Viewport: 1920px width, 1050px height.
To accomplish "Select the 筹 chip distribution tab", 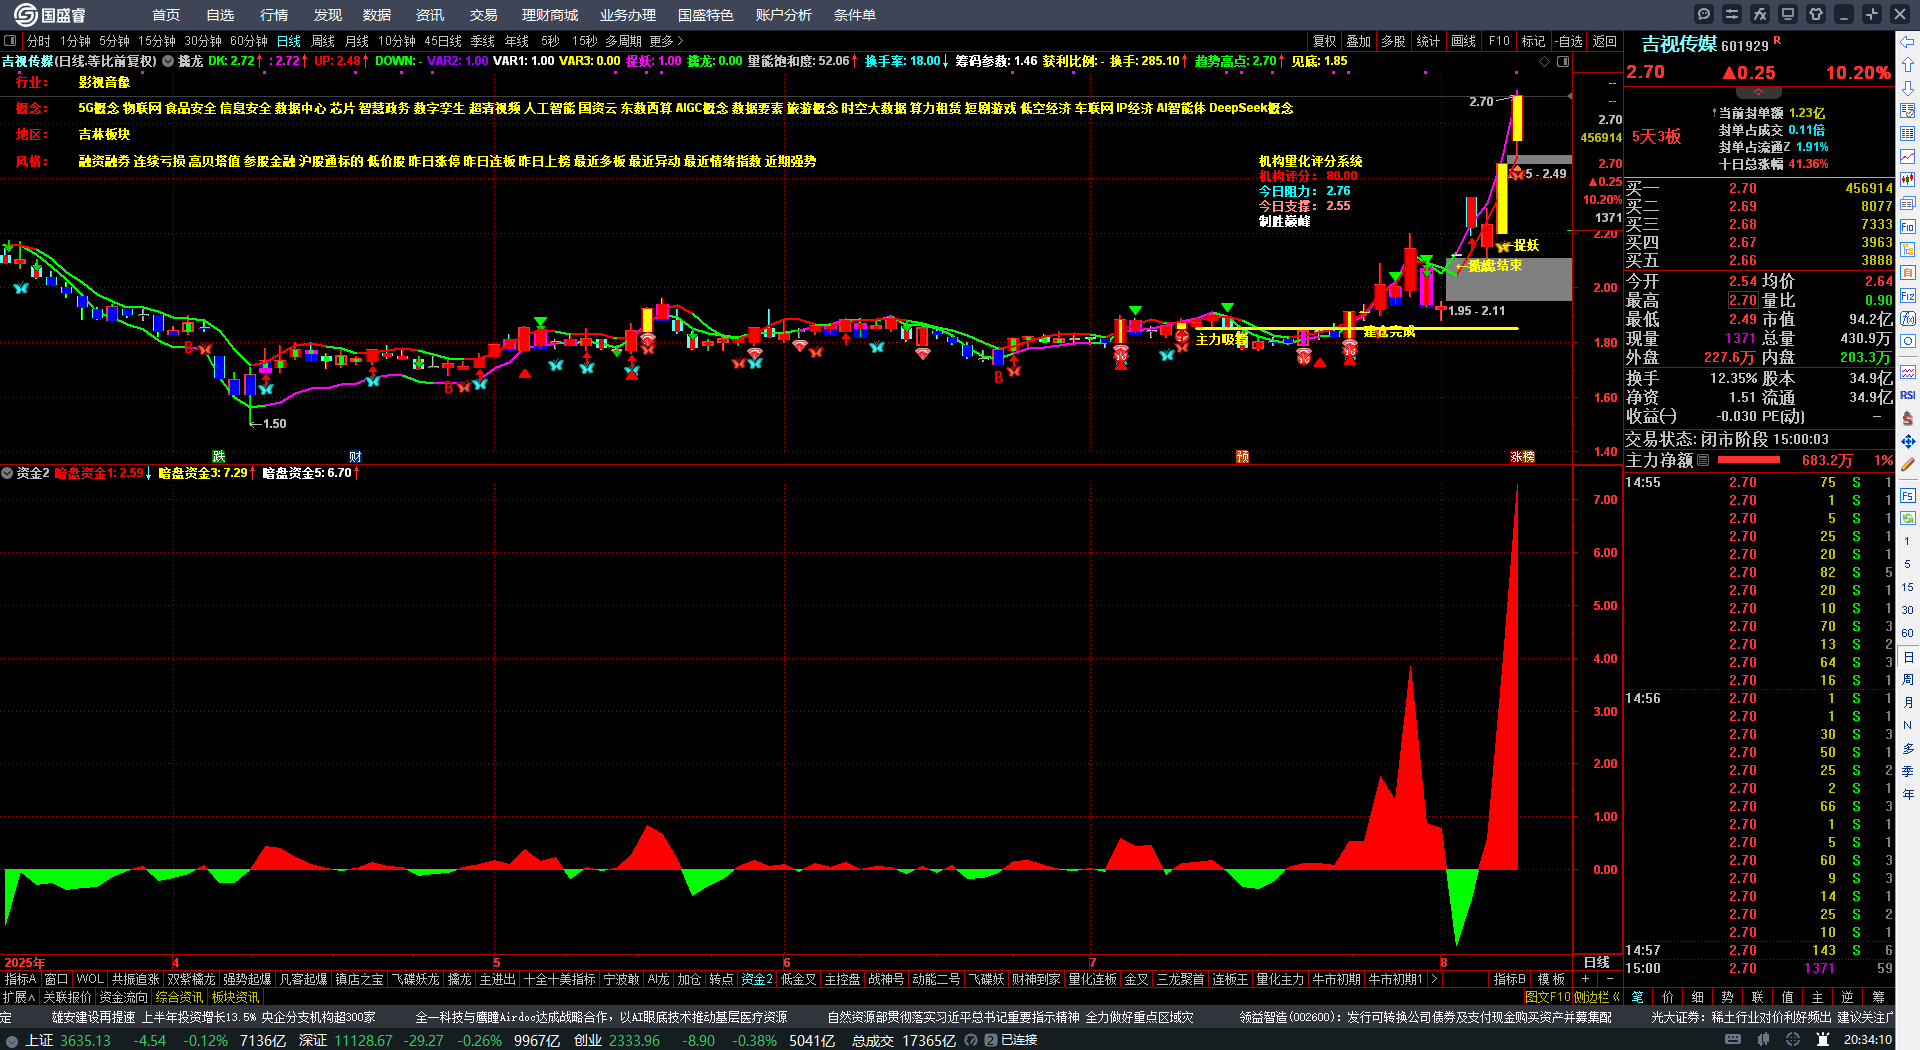I will pos(1879,997).
